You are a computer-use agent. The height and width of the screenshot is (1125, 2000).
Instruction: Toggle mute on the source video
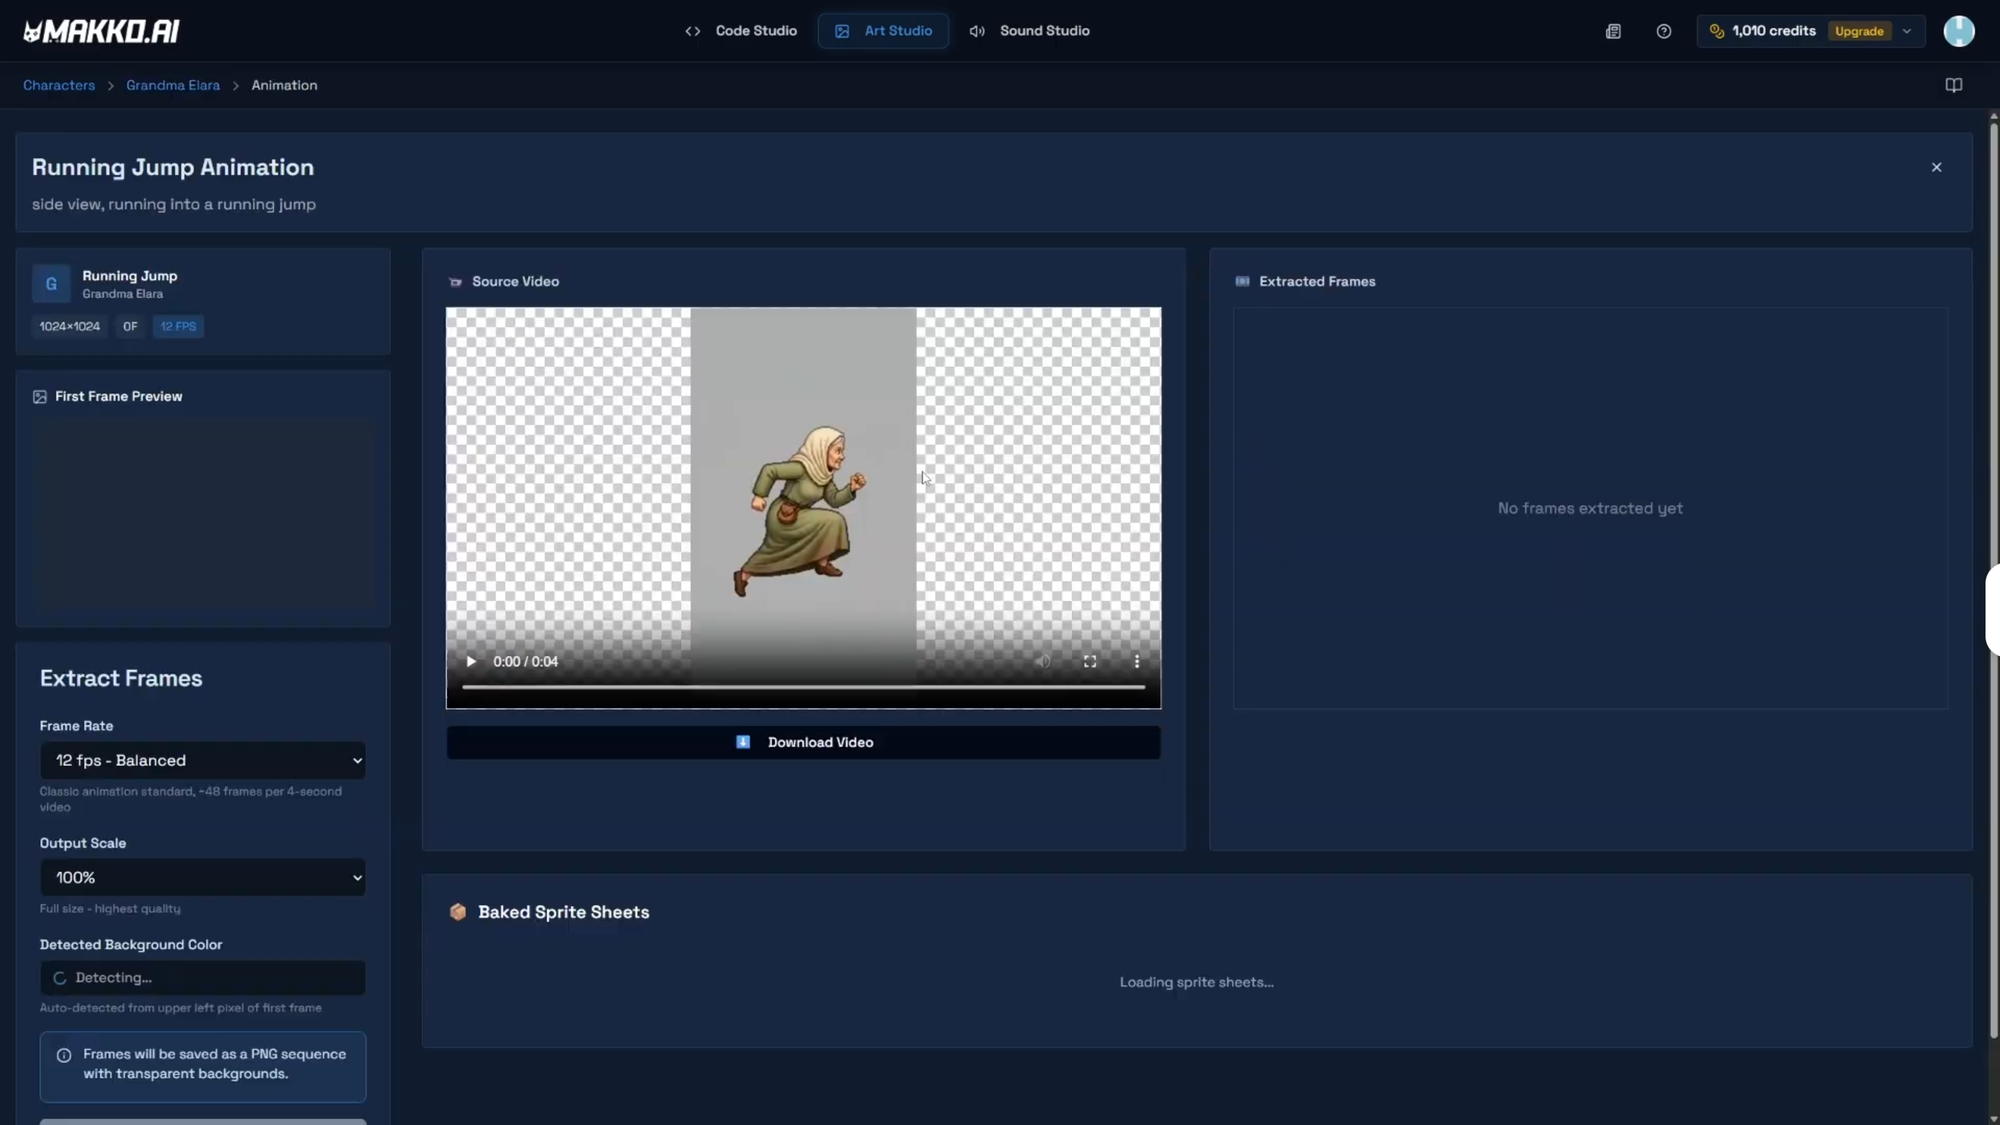pyautogui.click(x=1043, y=661)
